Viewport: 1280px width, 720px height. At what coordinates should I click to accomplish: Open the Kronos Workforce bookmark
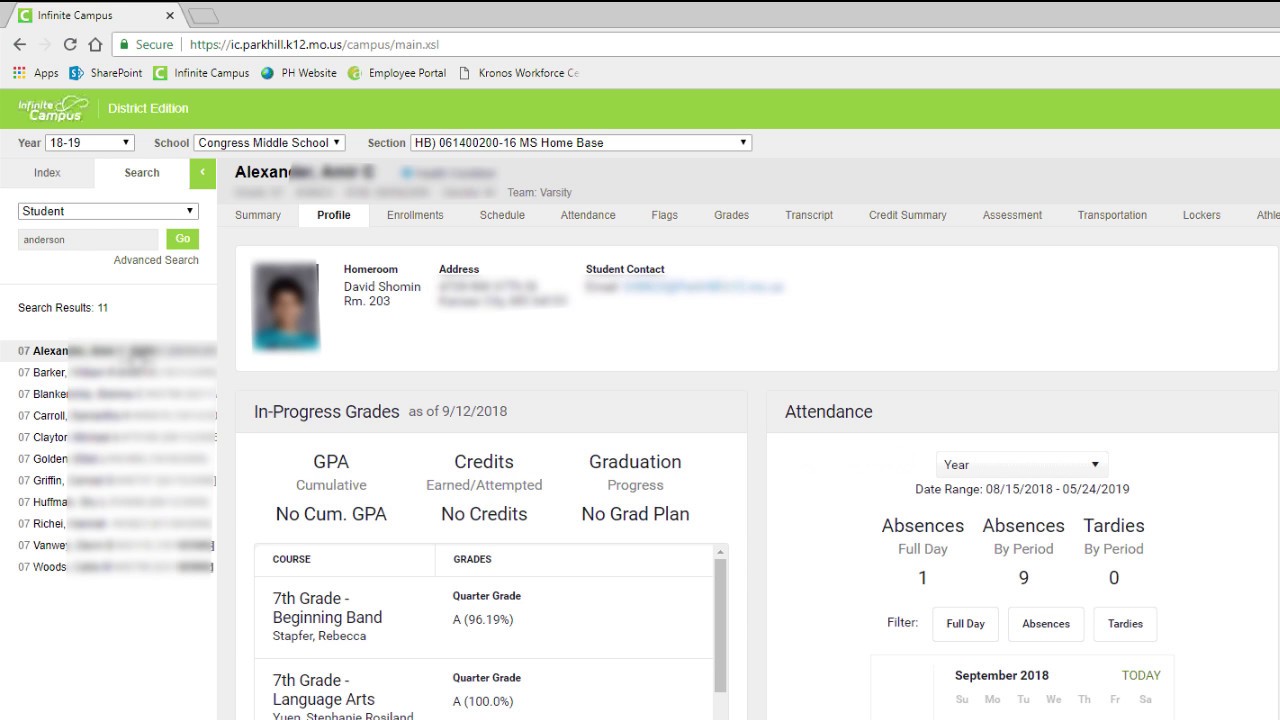click(x=518, y=73)
